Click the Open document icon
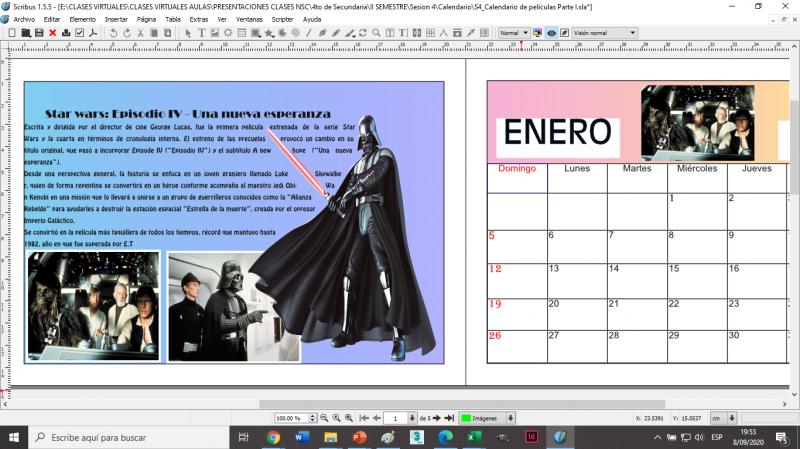The width and height of the screenshot is (800, 449). coord(26,33)
